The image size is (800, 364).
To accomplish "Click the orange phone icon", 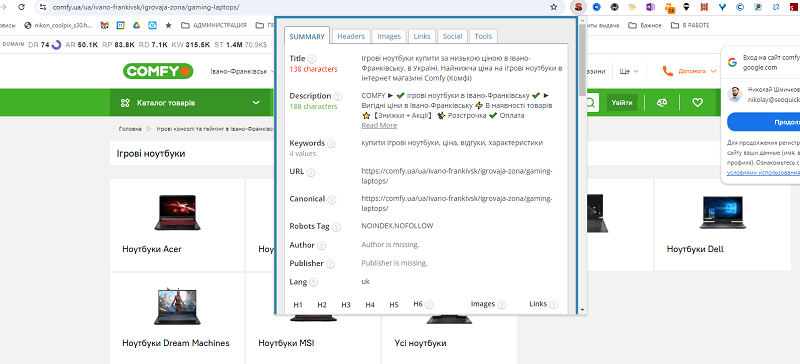I will (668, 71).
